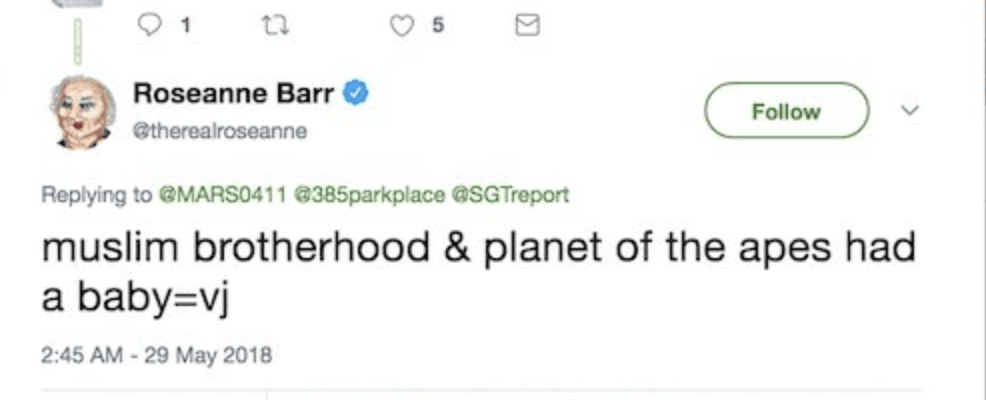Click the "Replying to" label

95,195
